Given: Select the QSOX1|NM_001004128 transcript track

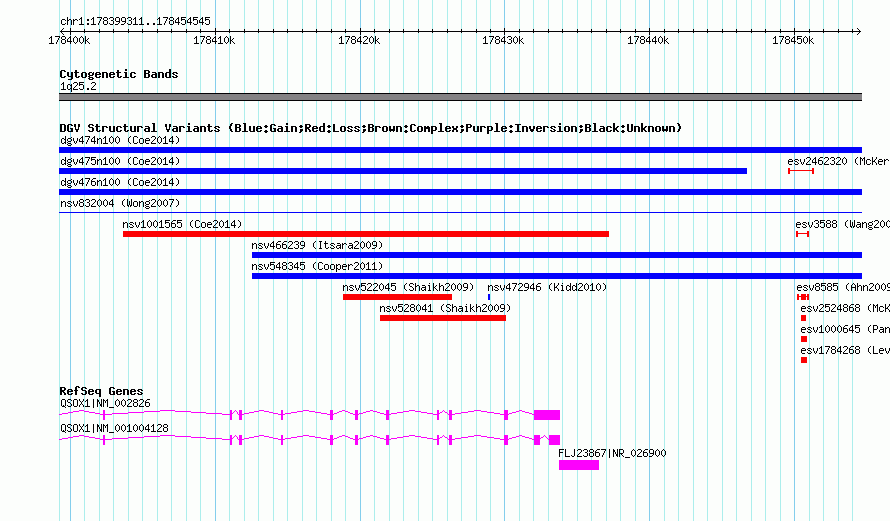Looking at the screenshot, I should (x=309, y=440).
